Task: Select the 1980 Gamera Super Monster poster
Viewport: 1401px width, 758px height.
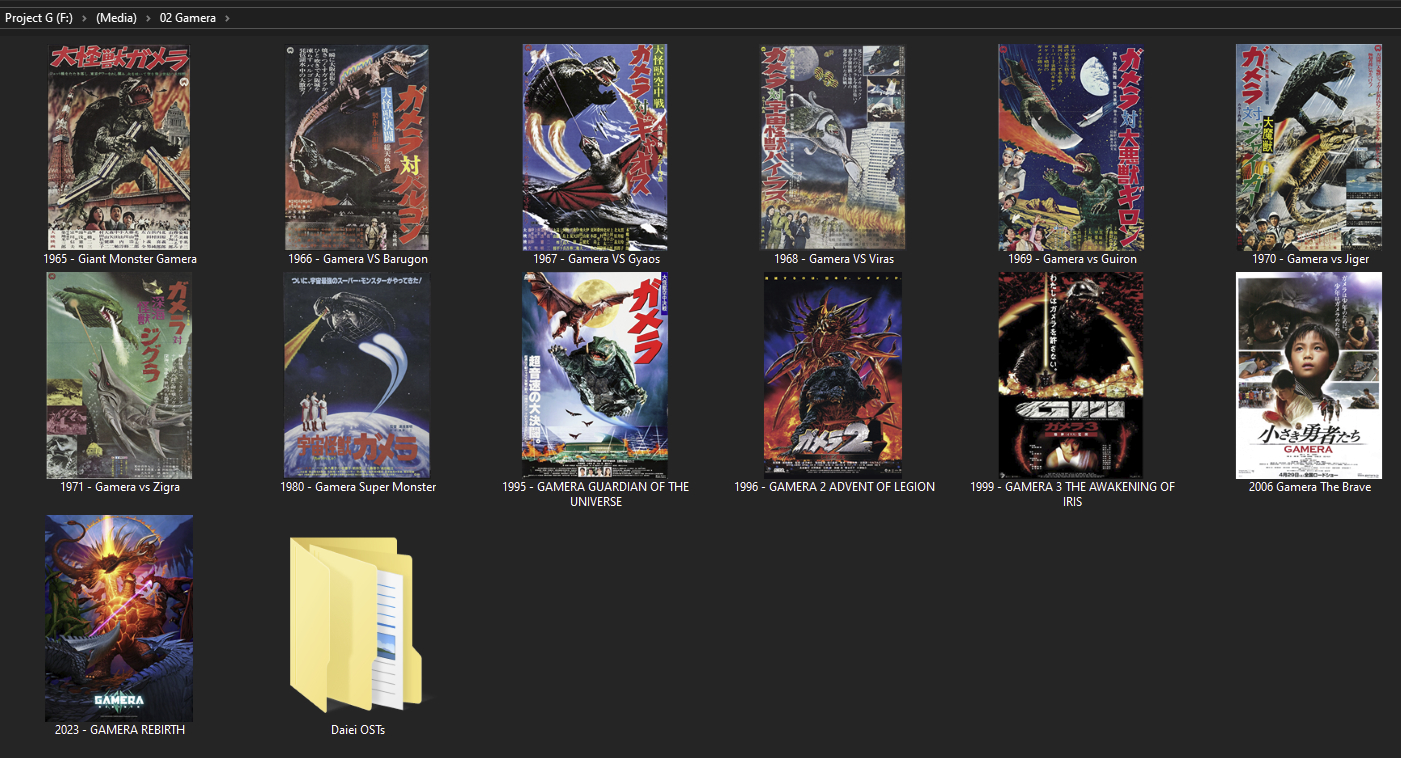Action: click(x=357, y=375)
